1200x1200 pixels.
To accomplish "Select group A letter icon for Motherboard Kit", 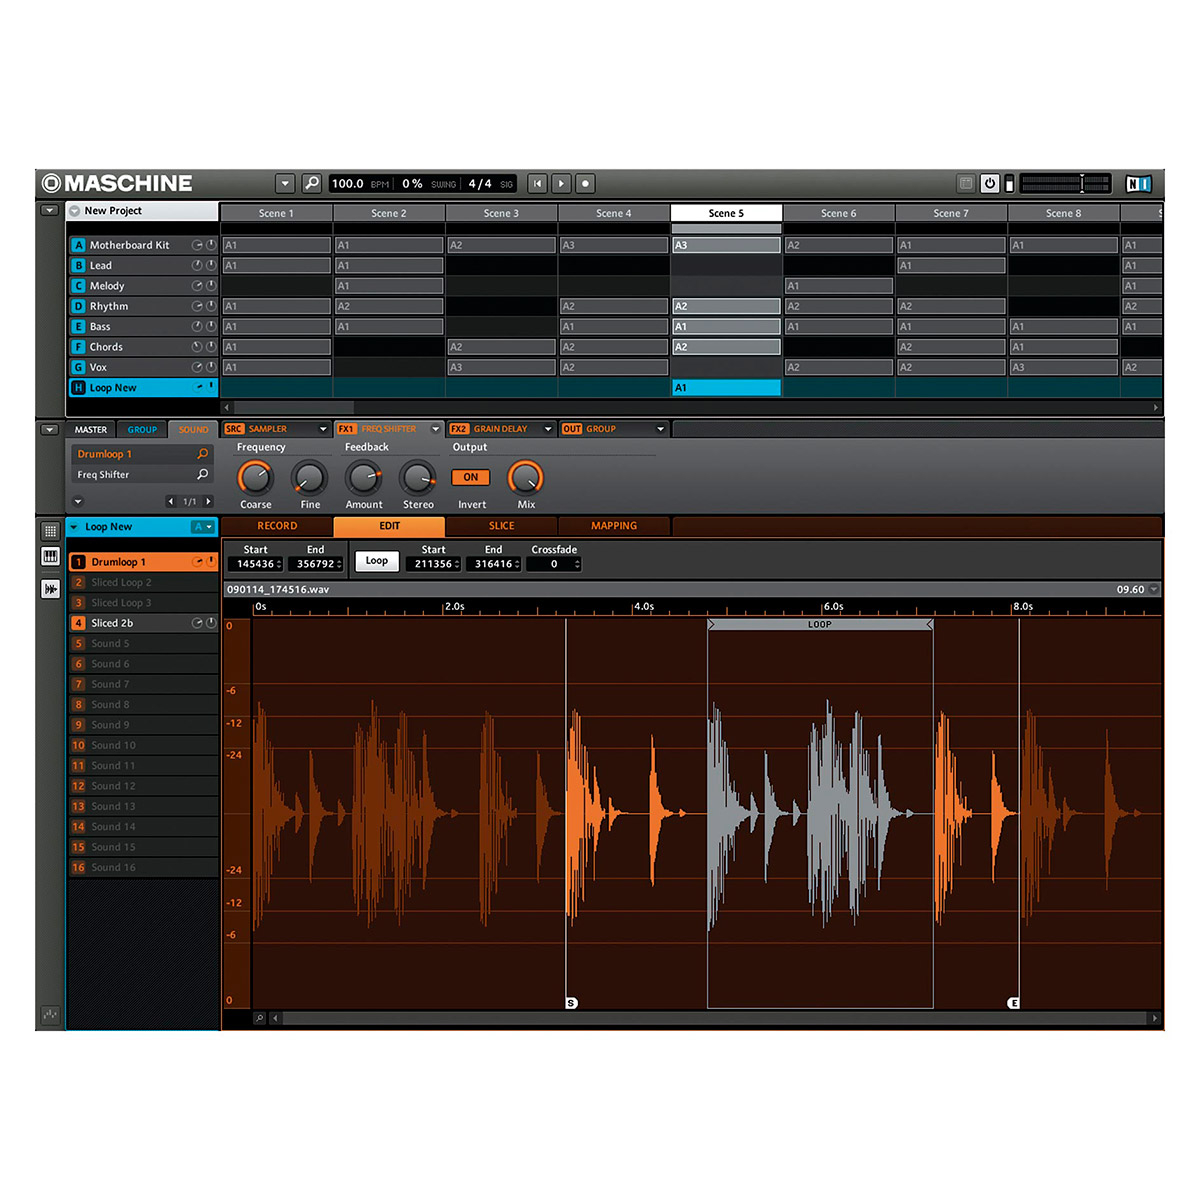I will pos(78,245).
